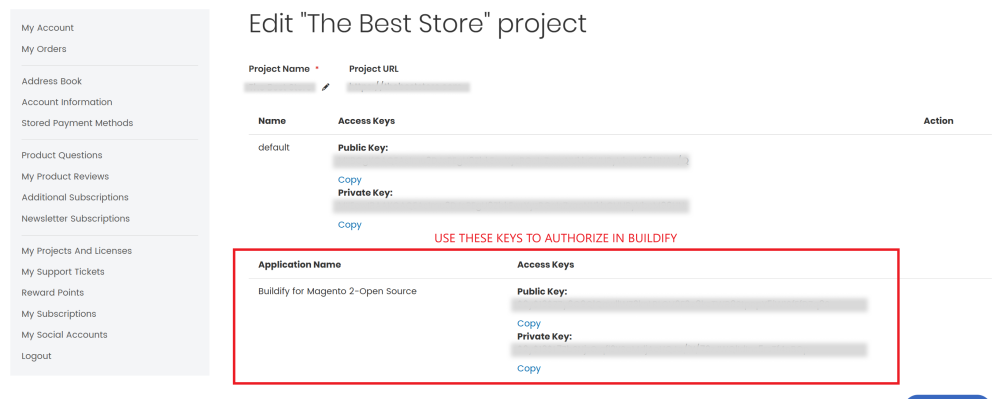
Task: Select the Buildify public key value
Action: pyautogui.click(x=689, y=305)
